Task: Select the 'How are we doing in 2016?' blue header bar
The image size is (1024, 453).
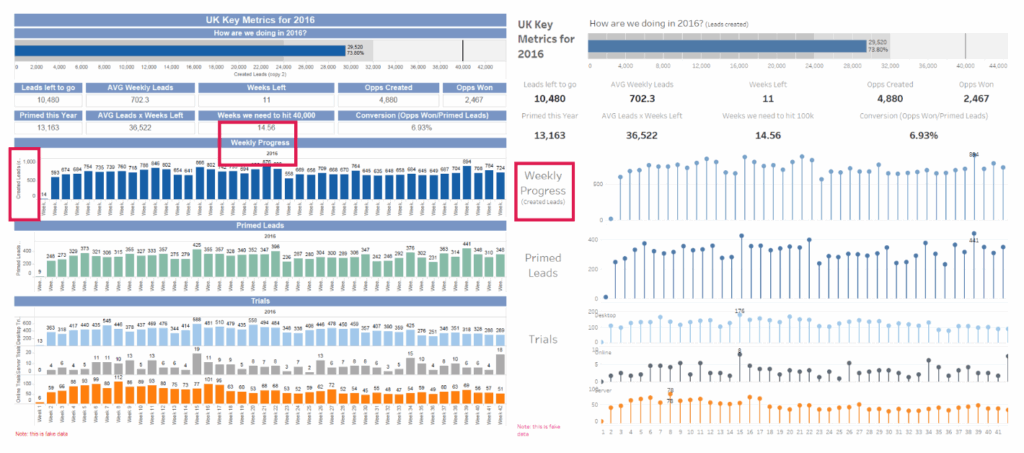Action: point(260,34)
